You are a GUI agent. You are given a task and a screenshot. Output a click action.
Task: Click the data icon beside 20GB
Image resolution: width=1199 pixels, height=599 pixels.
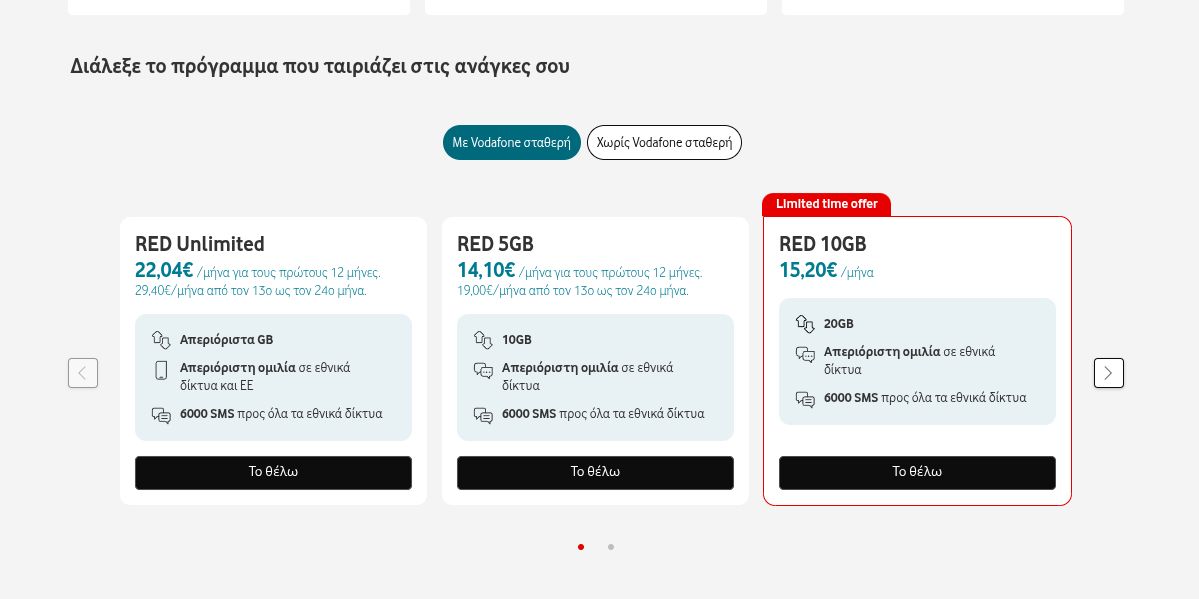point(805,324)
